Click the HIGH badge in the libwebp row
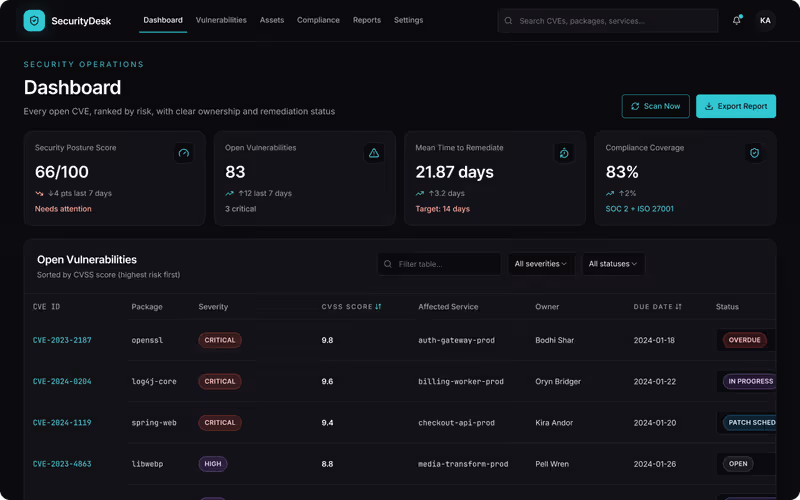The height and width of the screenshot is (500, 800). (x=213, y=464)
